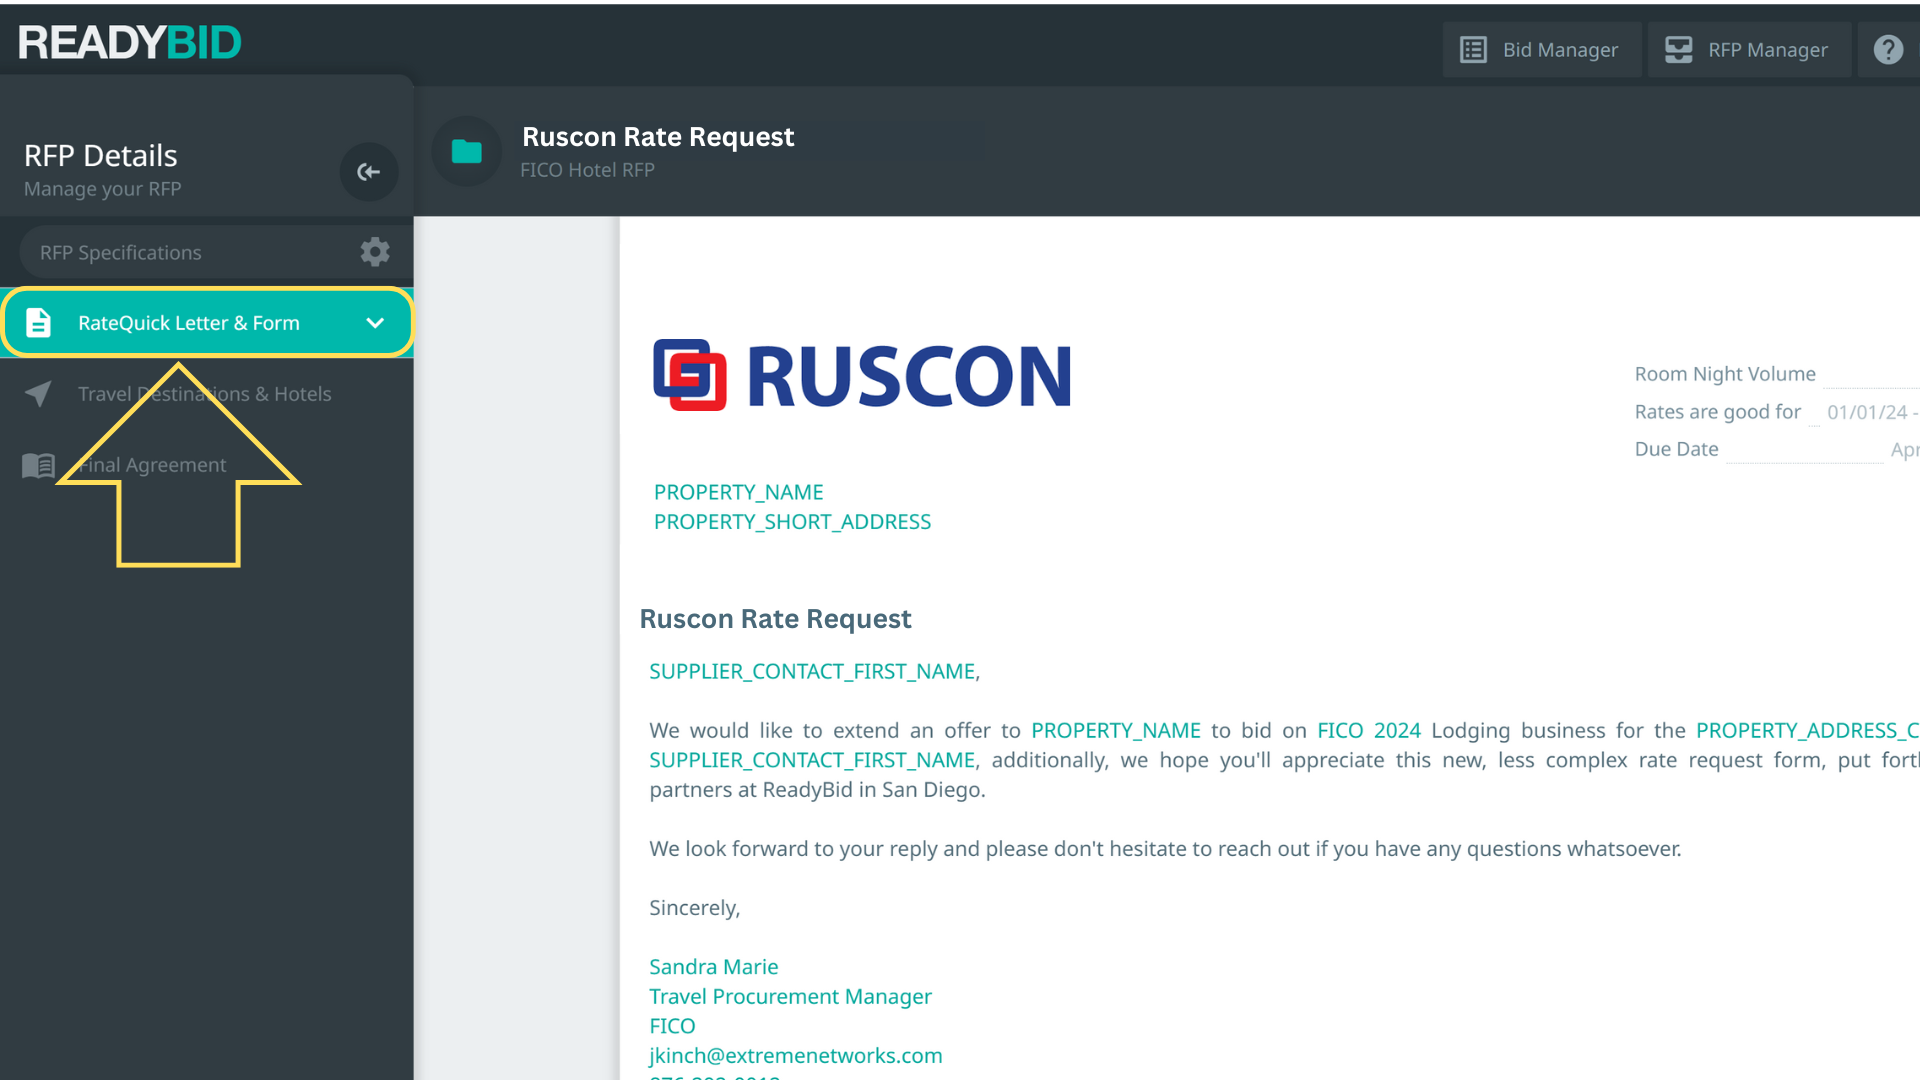Click the PROPERTY_NAME placeholder under the logo

tap(738, 492)
